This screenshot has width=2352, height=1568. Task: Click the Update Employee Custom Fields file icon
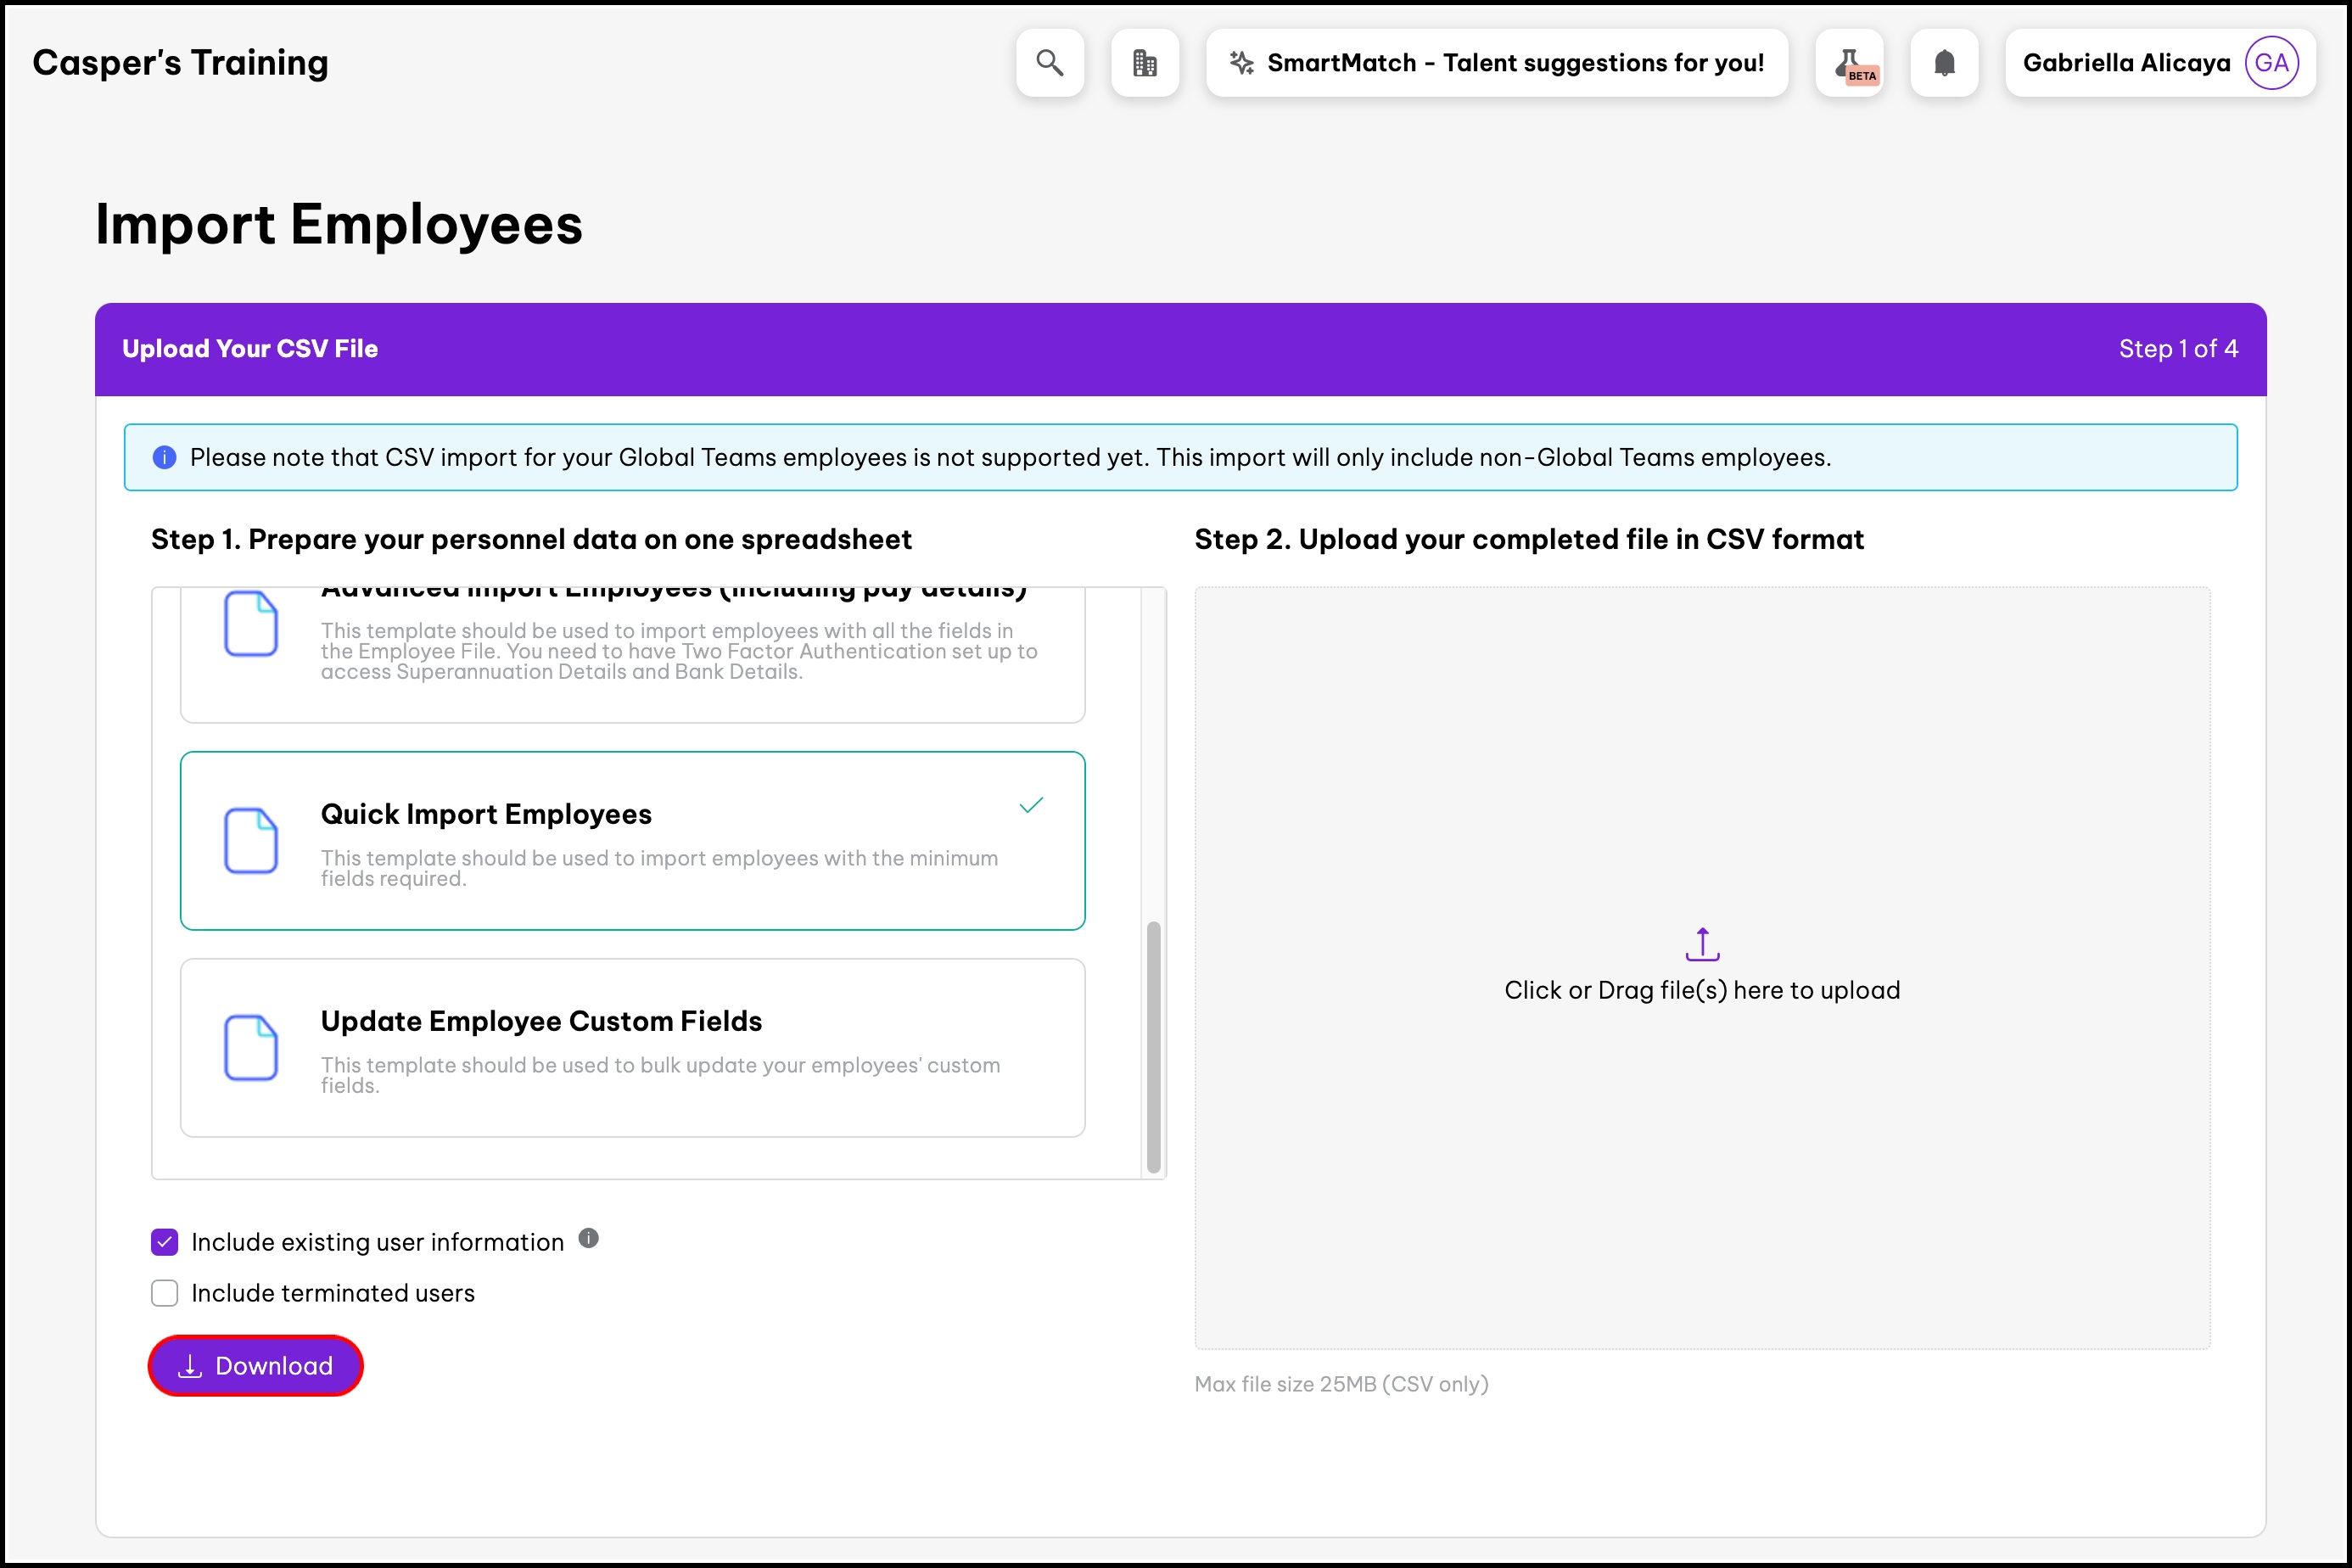[250, 1047]
